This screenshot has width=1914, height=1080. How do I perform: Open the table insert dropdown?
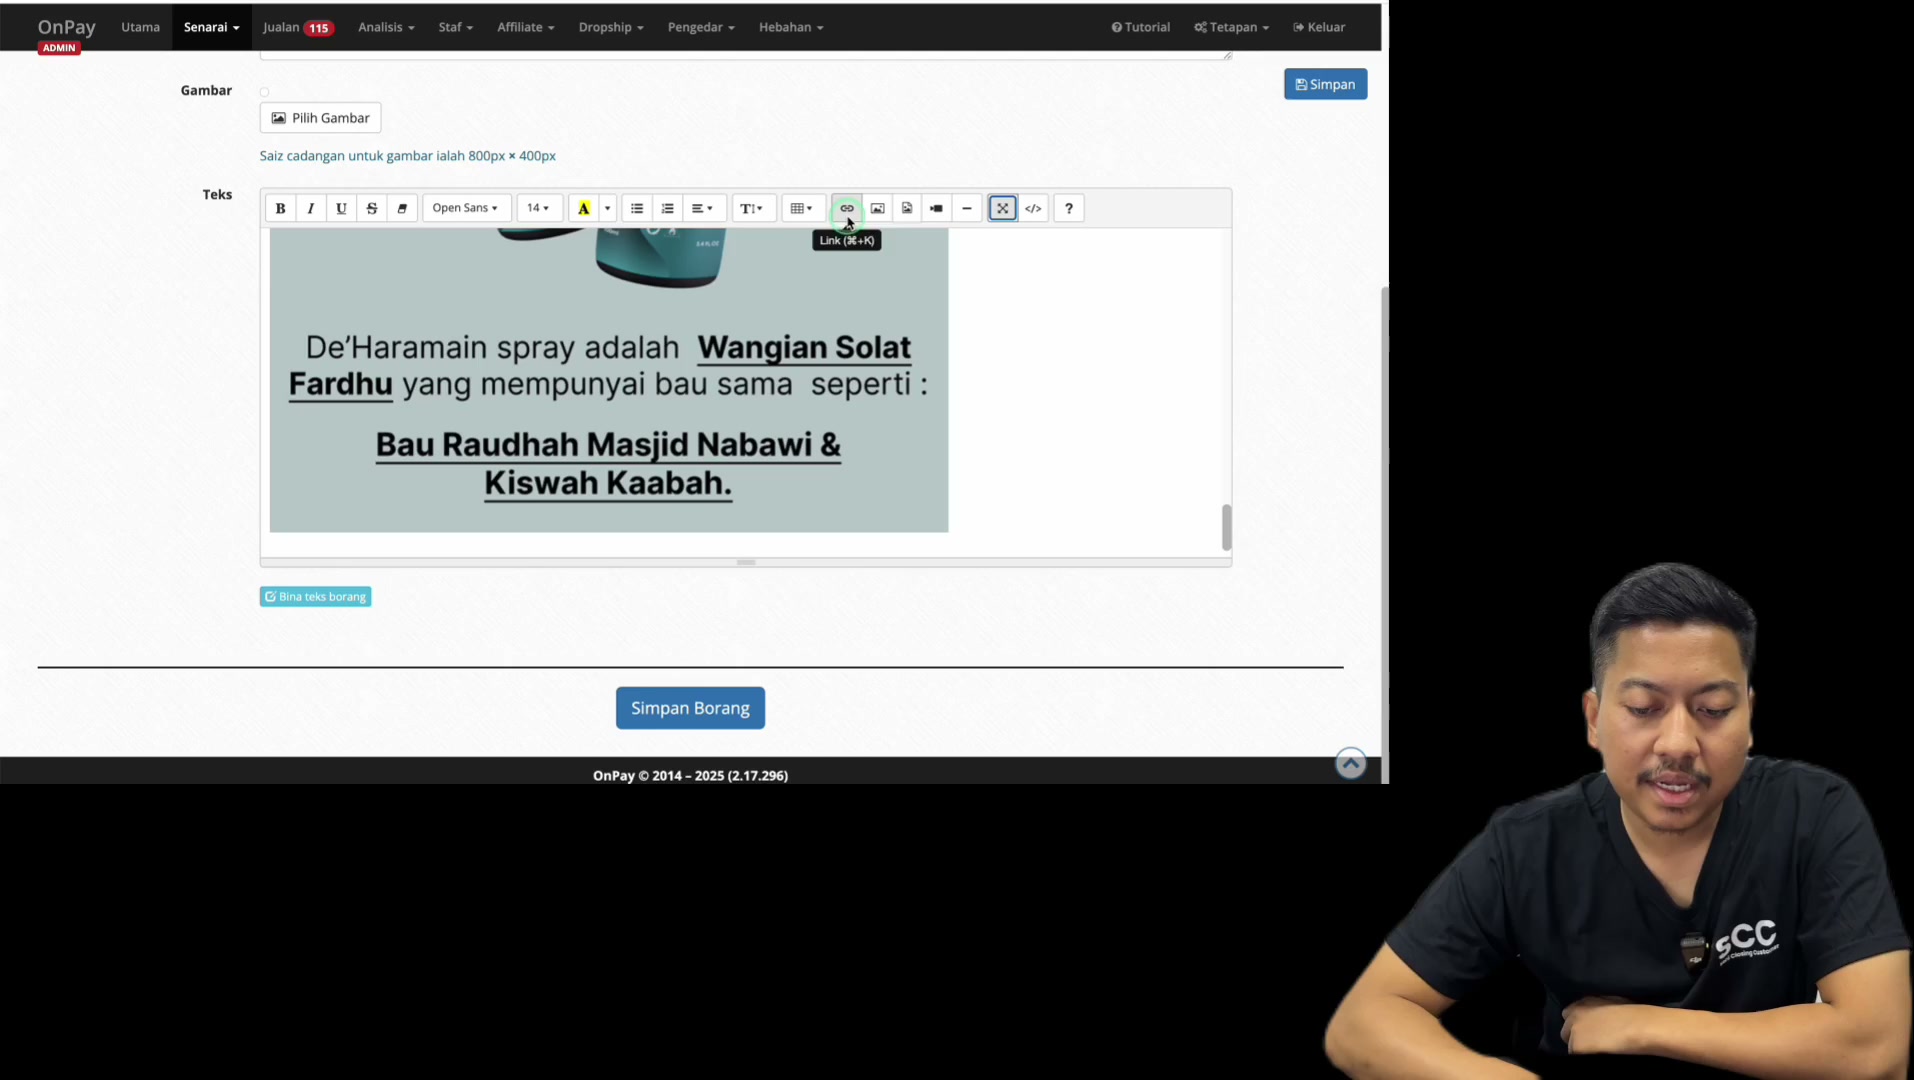coord(803,208)
